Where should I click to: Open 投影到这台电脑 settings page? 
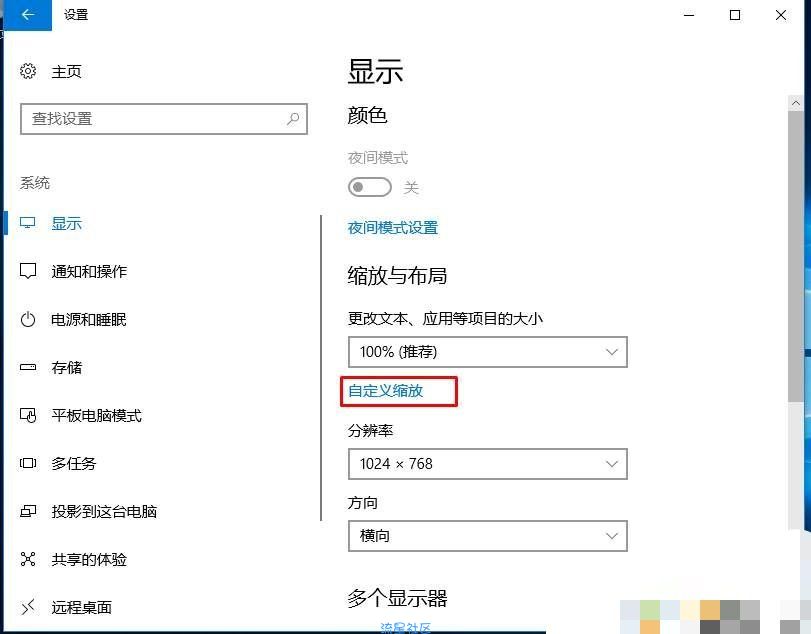(x=104, y=511)
